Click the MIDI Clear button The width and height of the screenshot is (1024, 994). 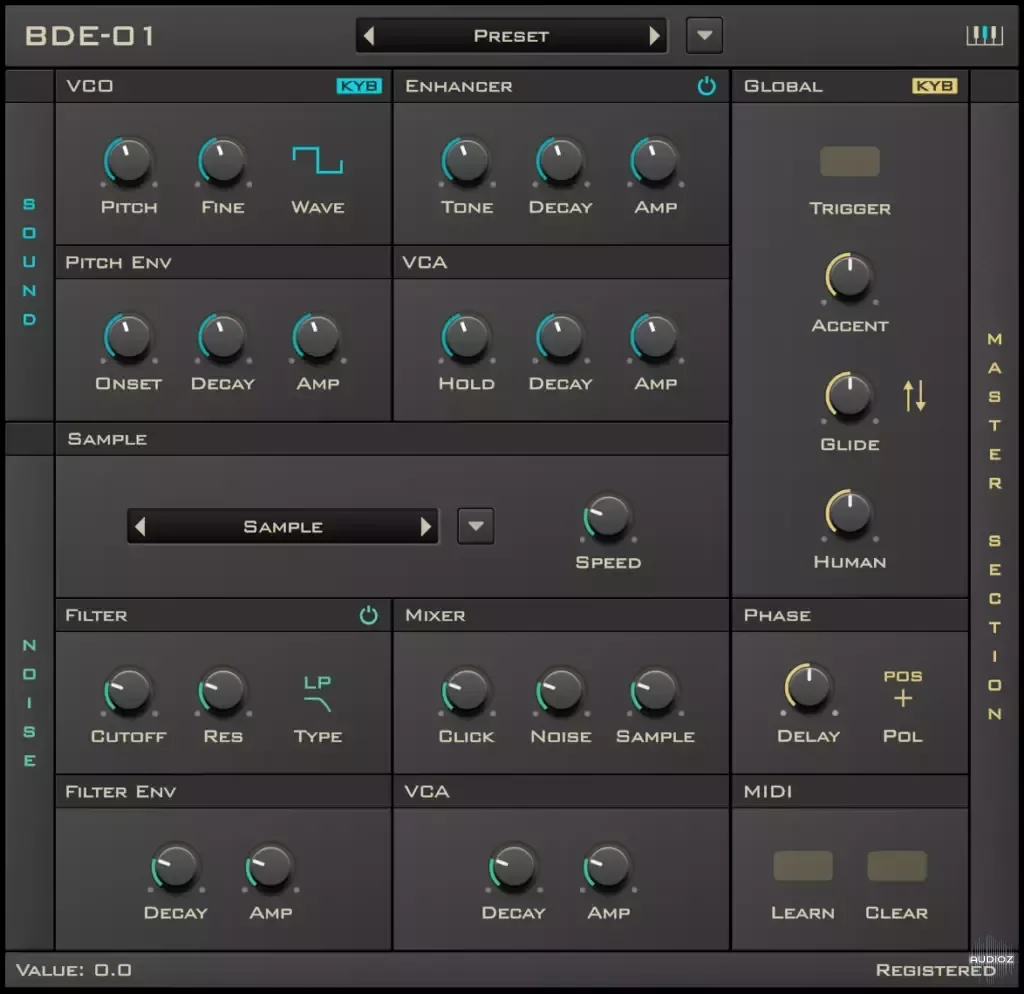[x=897, y=866]
